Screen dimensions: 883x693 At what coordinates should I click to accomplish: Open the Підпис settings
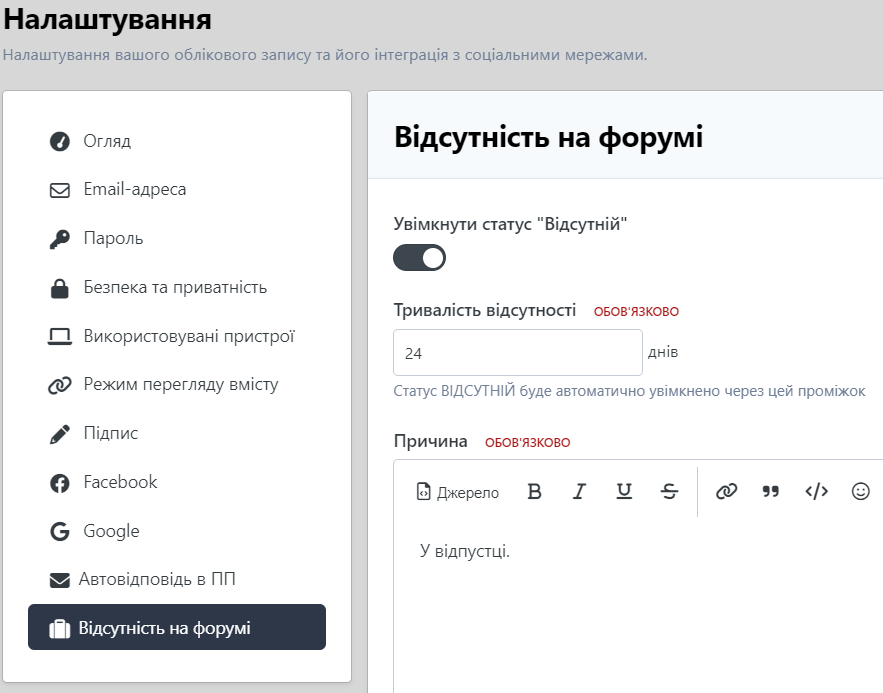[110, 434]
